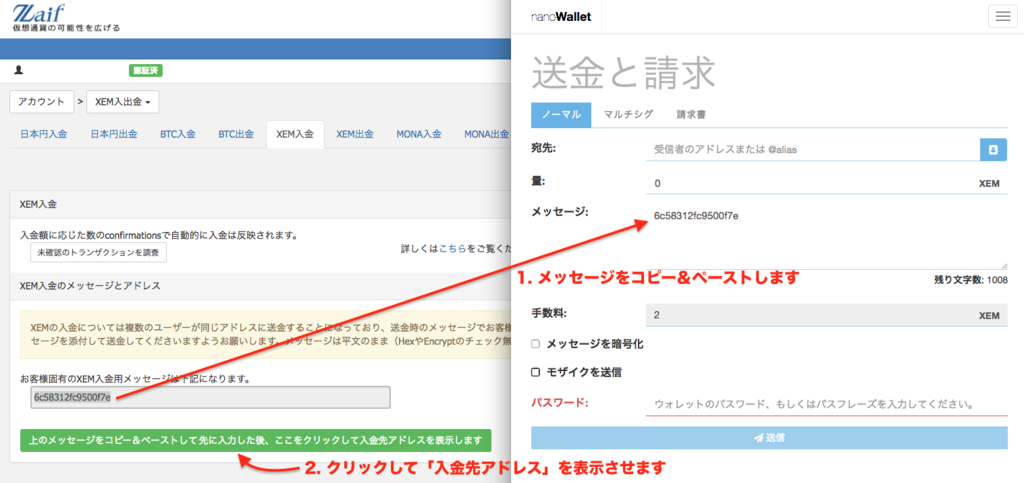Select the 請求書 tab in nanoWallet
The height and width of the screenshot is (483, 1024).
pyautogui.click(x=691, y=114)
